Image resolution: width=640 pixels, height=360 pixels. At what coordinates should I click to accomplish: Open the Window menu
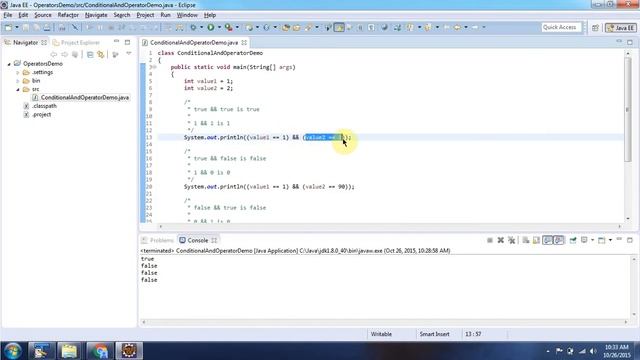[187, 15]
